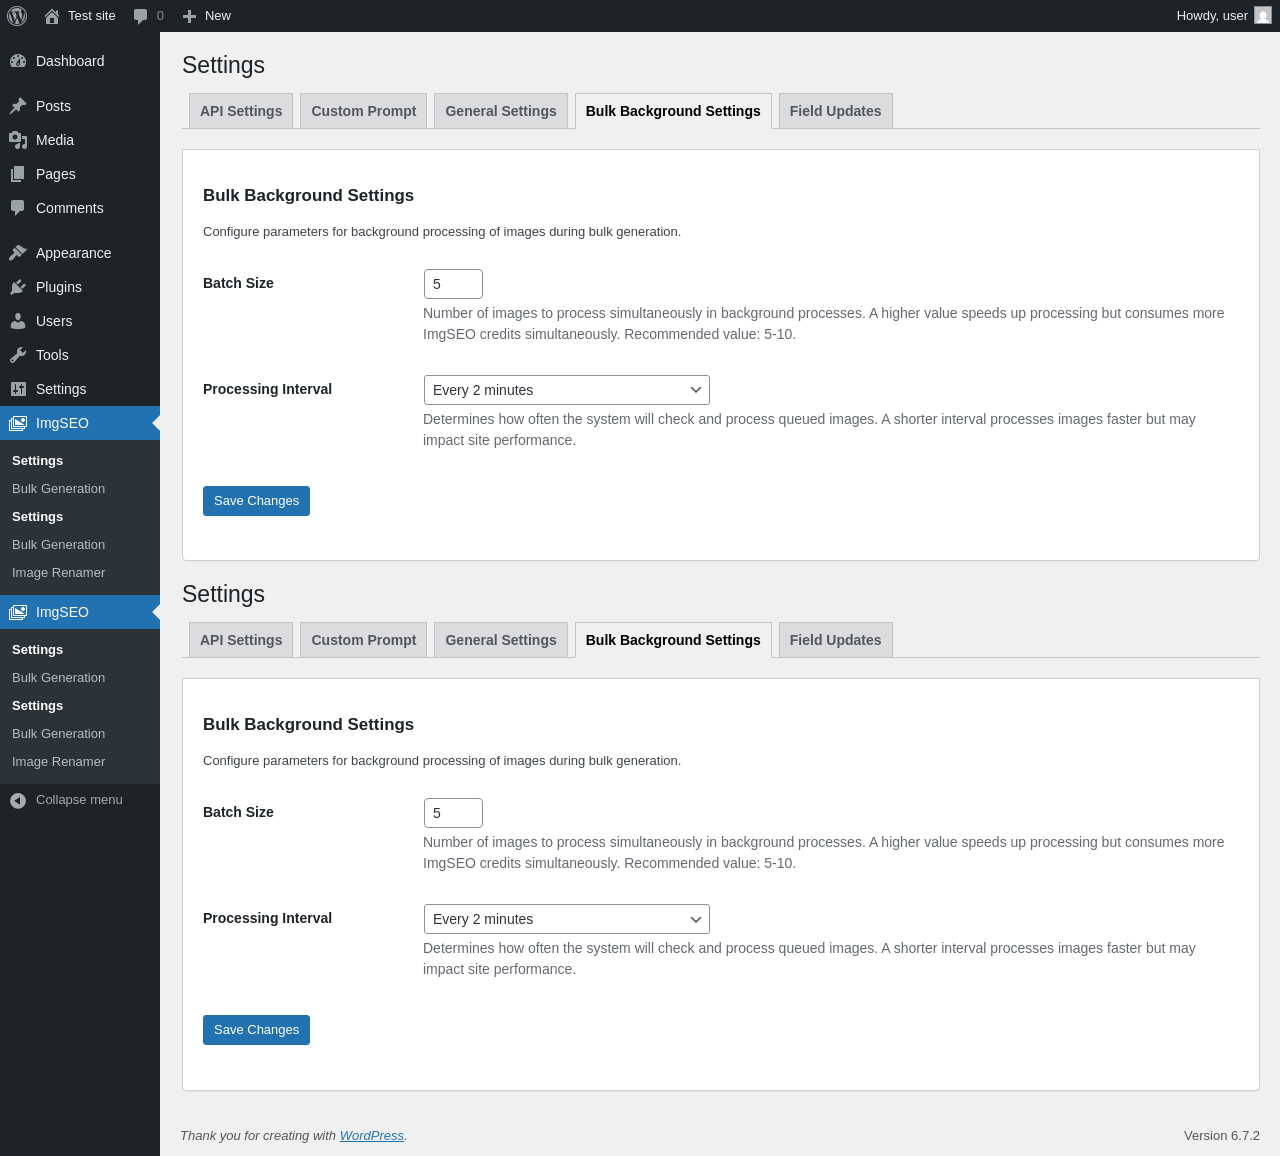The height and width of the screenshot is (1156, 1280).
Task: Switch to lower API Settings tab
Action: tap(241, 640)
